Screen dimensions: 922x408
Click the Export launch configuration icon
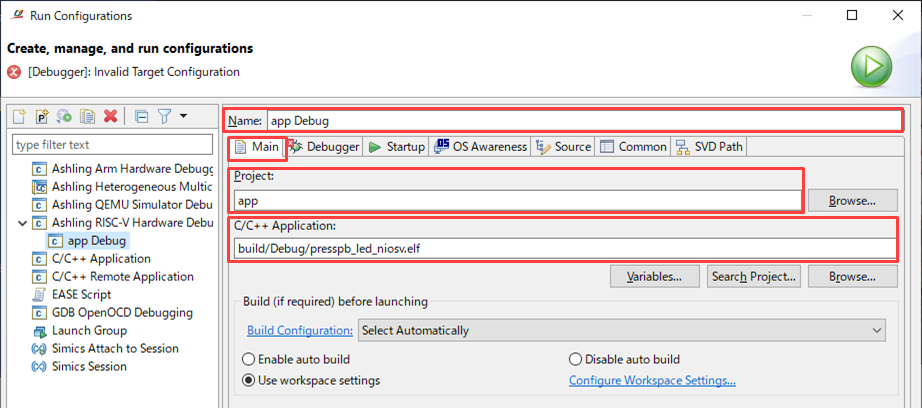point(64,116)
